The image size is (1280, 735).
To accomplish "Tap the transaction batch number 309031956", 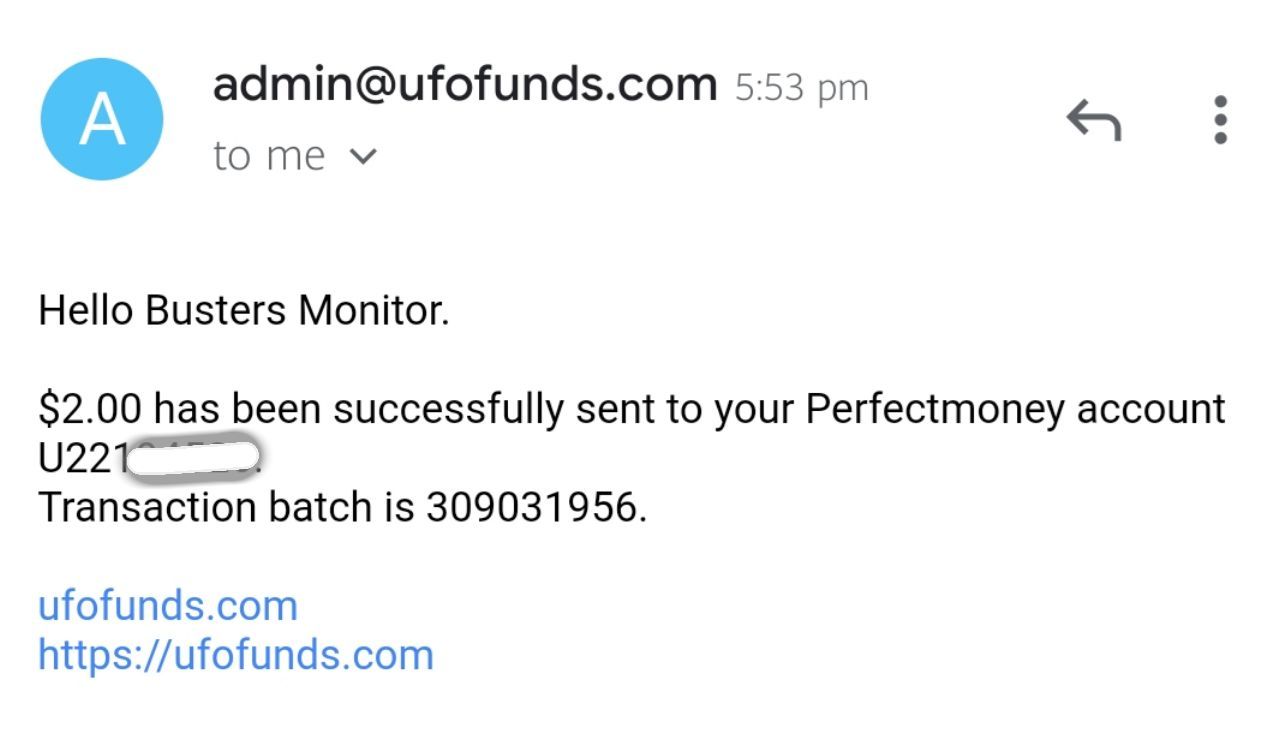I will [x=531, y=507].
